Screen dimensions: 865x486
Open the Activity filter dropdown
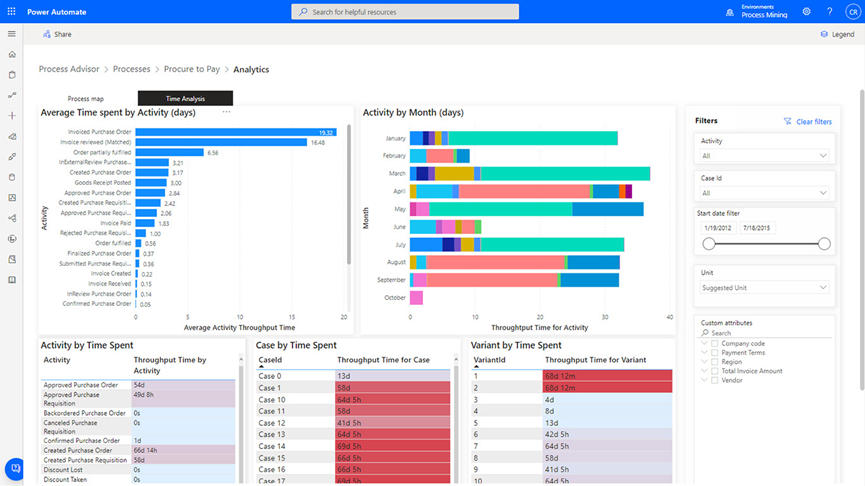coord(765,156)
